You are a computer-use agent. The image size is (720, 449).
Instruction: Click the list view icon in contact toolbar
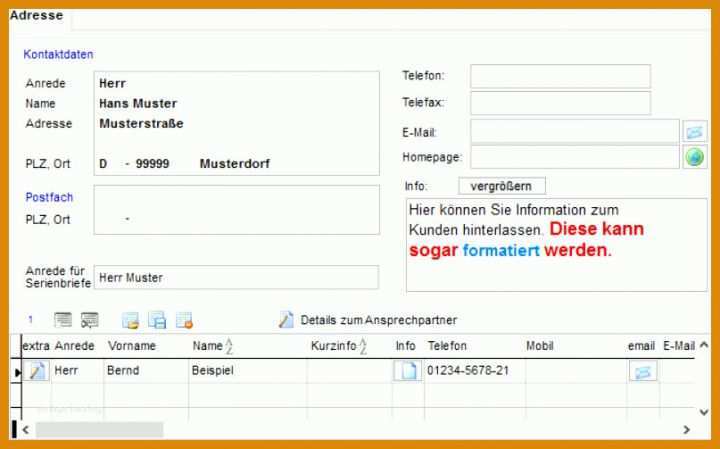click(x=63, y=320)
